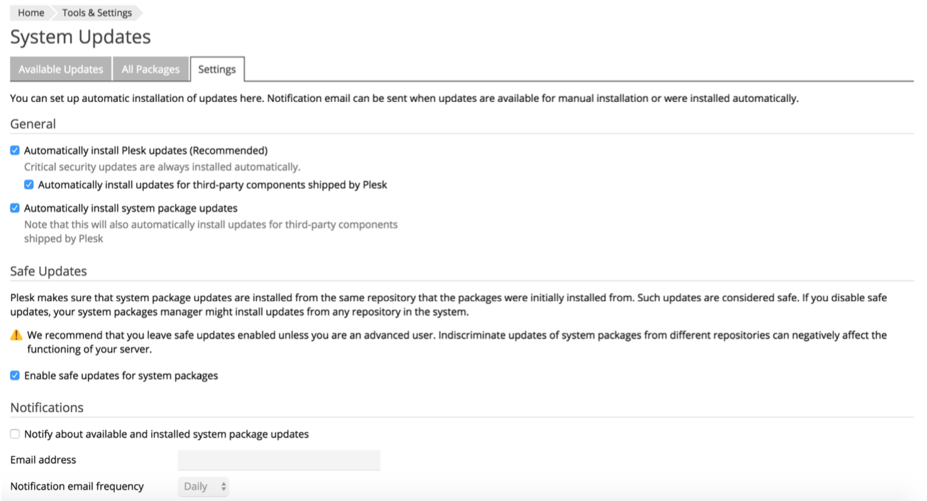Click the Notification email frequency label
The height and width of the screenshot is (501, 927).
(x=77, y=487)
